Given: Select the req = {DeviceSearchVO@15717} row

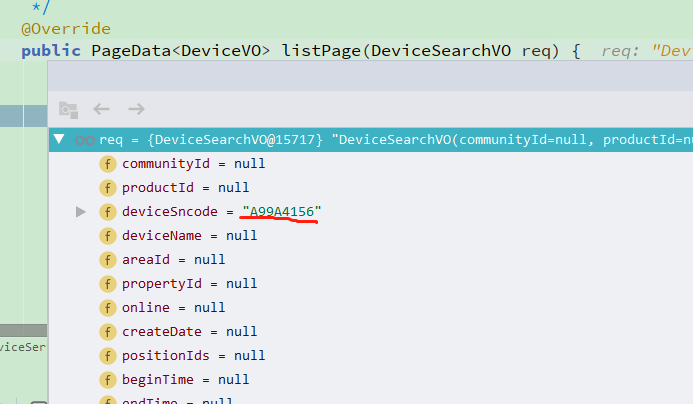Looking at the screenshot, I should 371,140.
